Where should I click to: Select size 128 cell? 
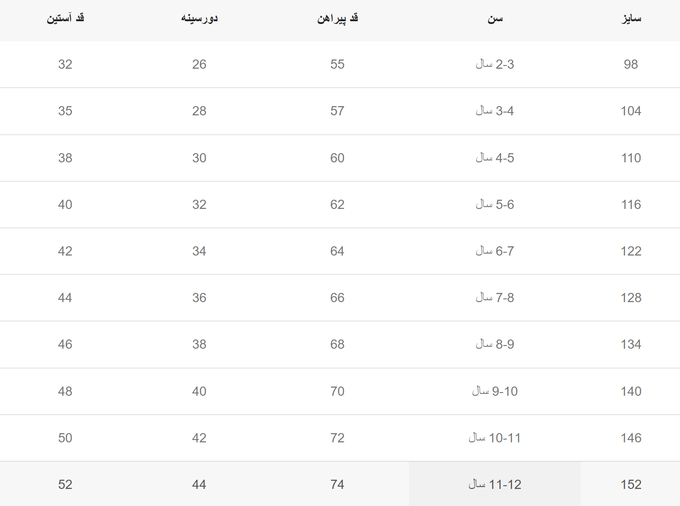click(x=631, y=298)
